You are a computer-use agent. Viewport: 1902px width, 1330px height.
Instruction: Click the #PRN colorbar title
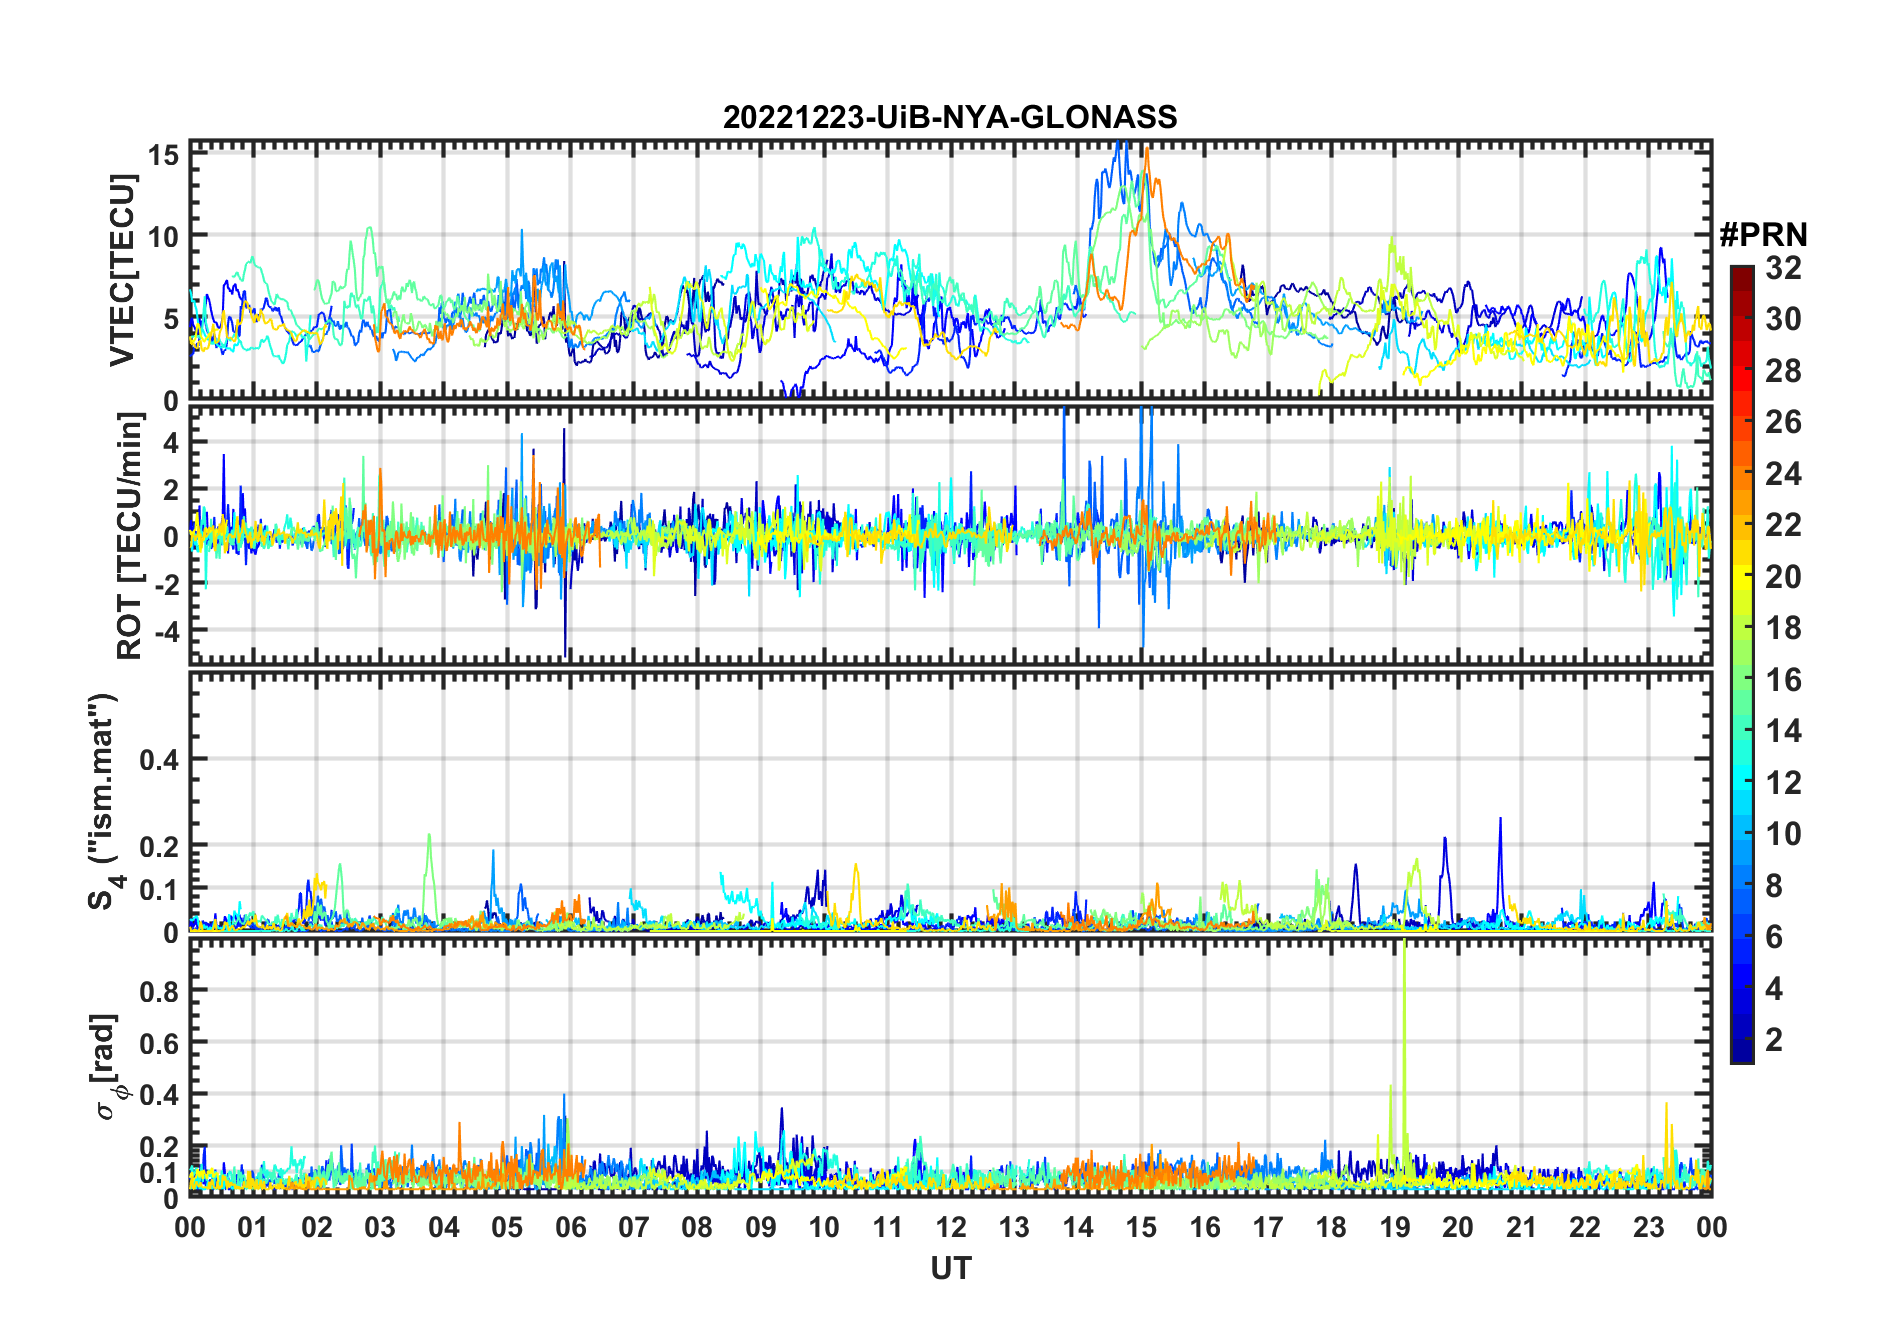tap(1763, 235)
